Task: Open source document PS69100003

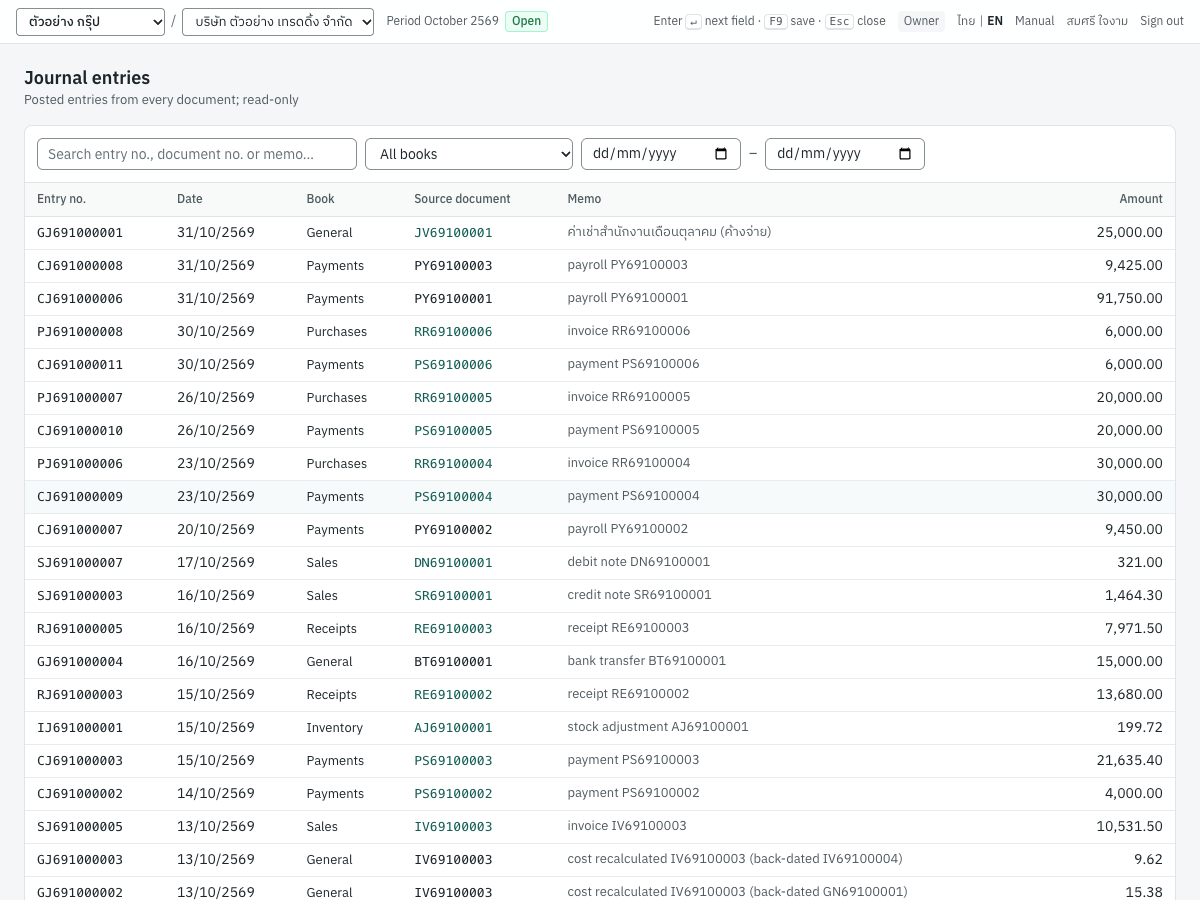Action: click(x=453, y=761)
